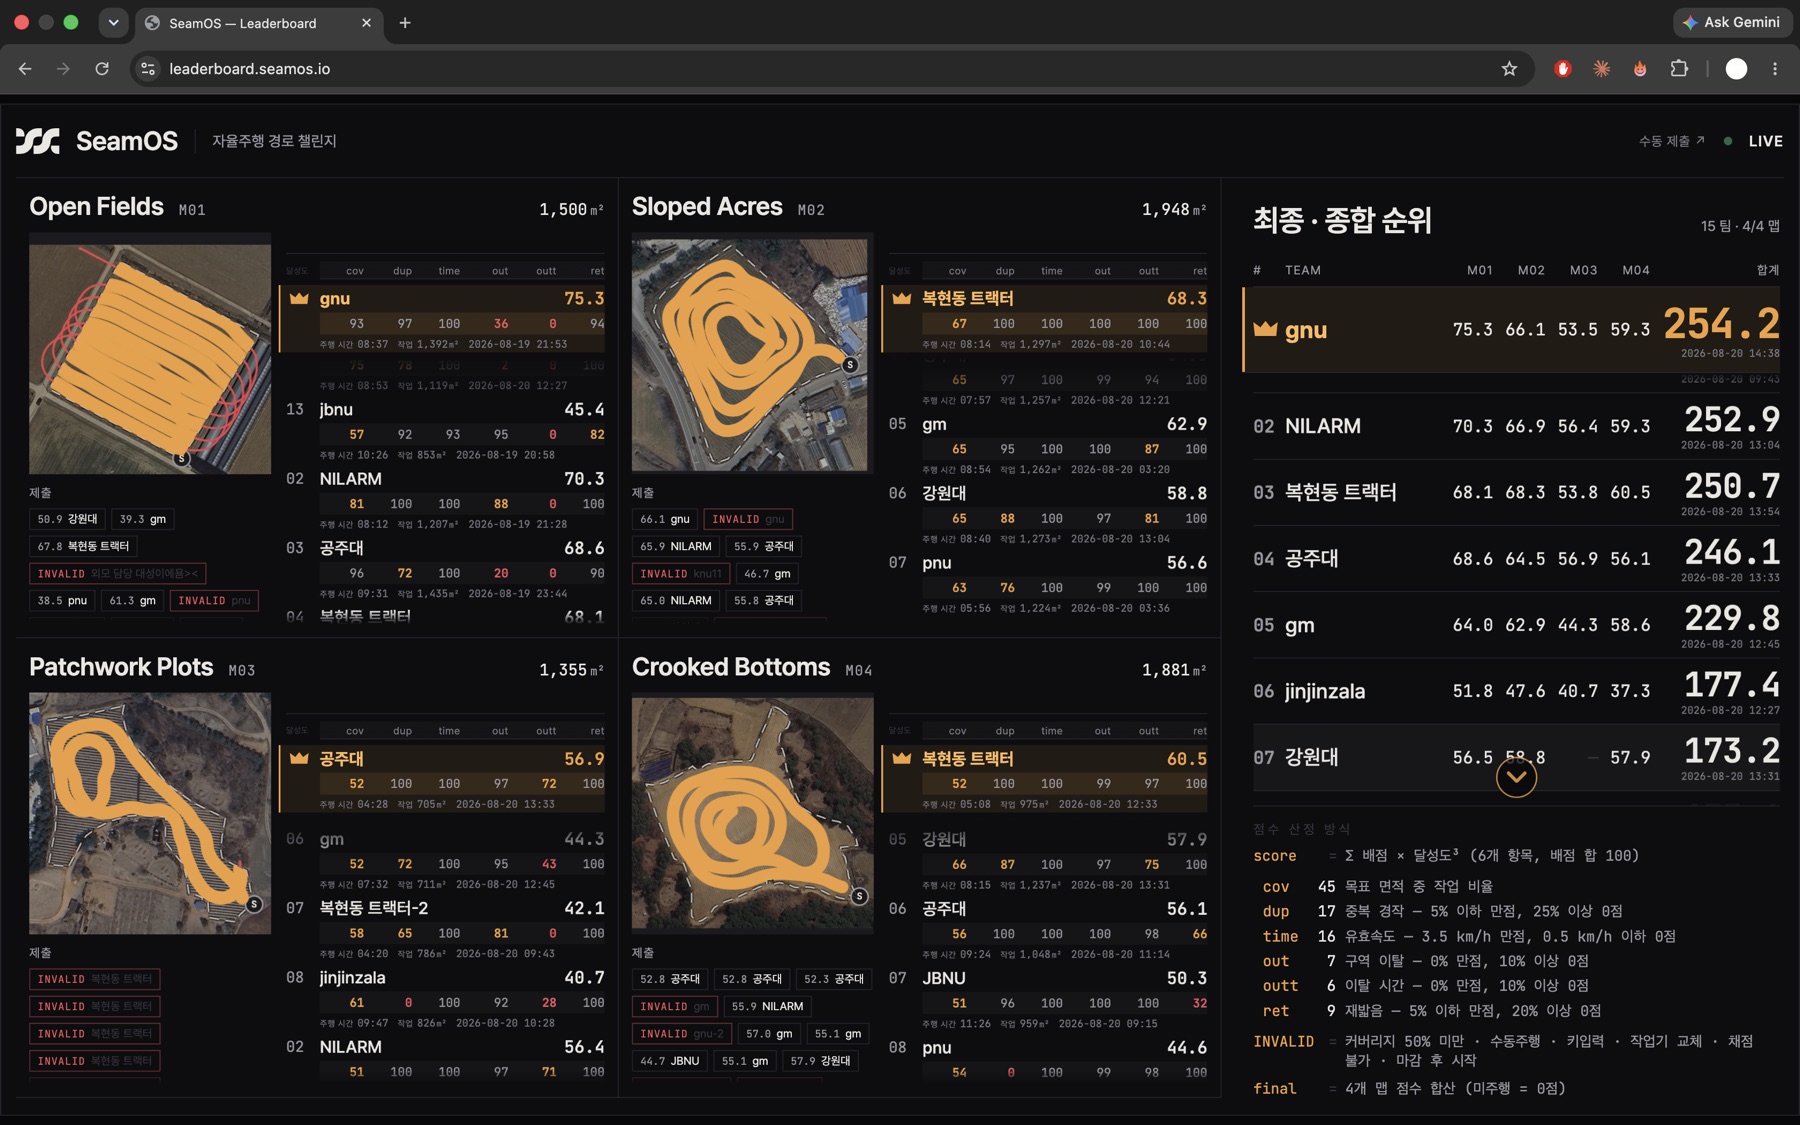Screen dimensions: 1800x1125
Task: Click the '57.9 강원대' submission chip
Action: tap(820, 1061)
